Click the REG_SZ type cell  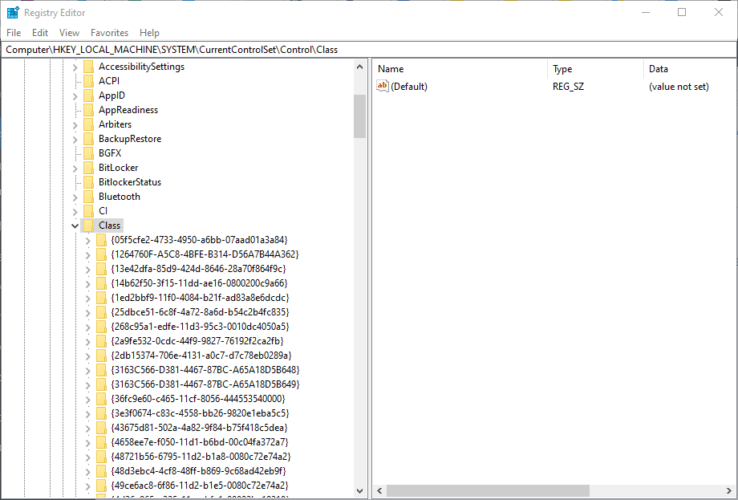(568, 87)
